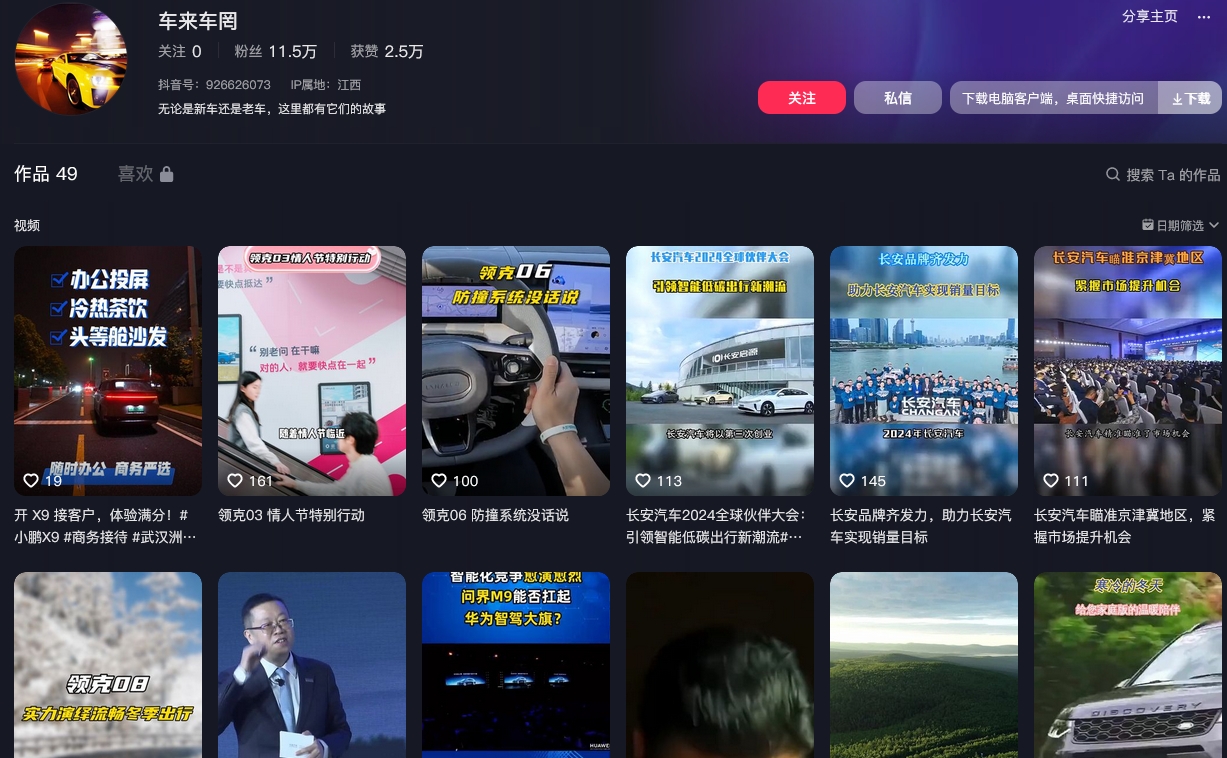Open the 寒冷的冬天 Discovery video thumbnail

pyautogui.click(x=1128, y=665)
